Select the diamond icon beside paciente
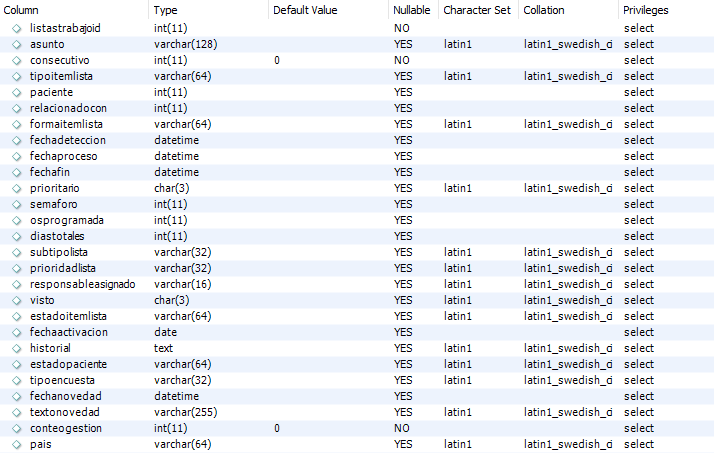 tap(17, 92)
